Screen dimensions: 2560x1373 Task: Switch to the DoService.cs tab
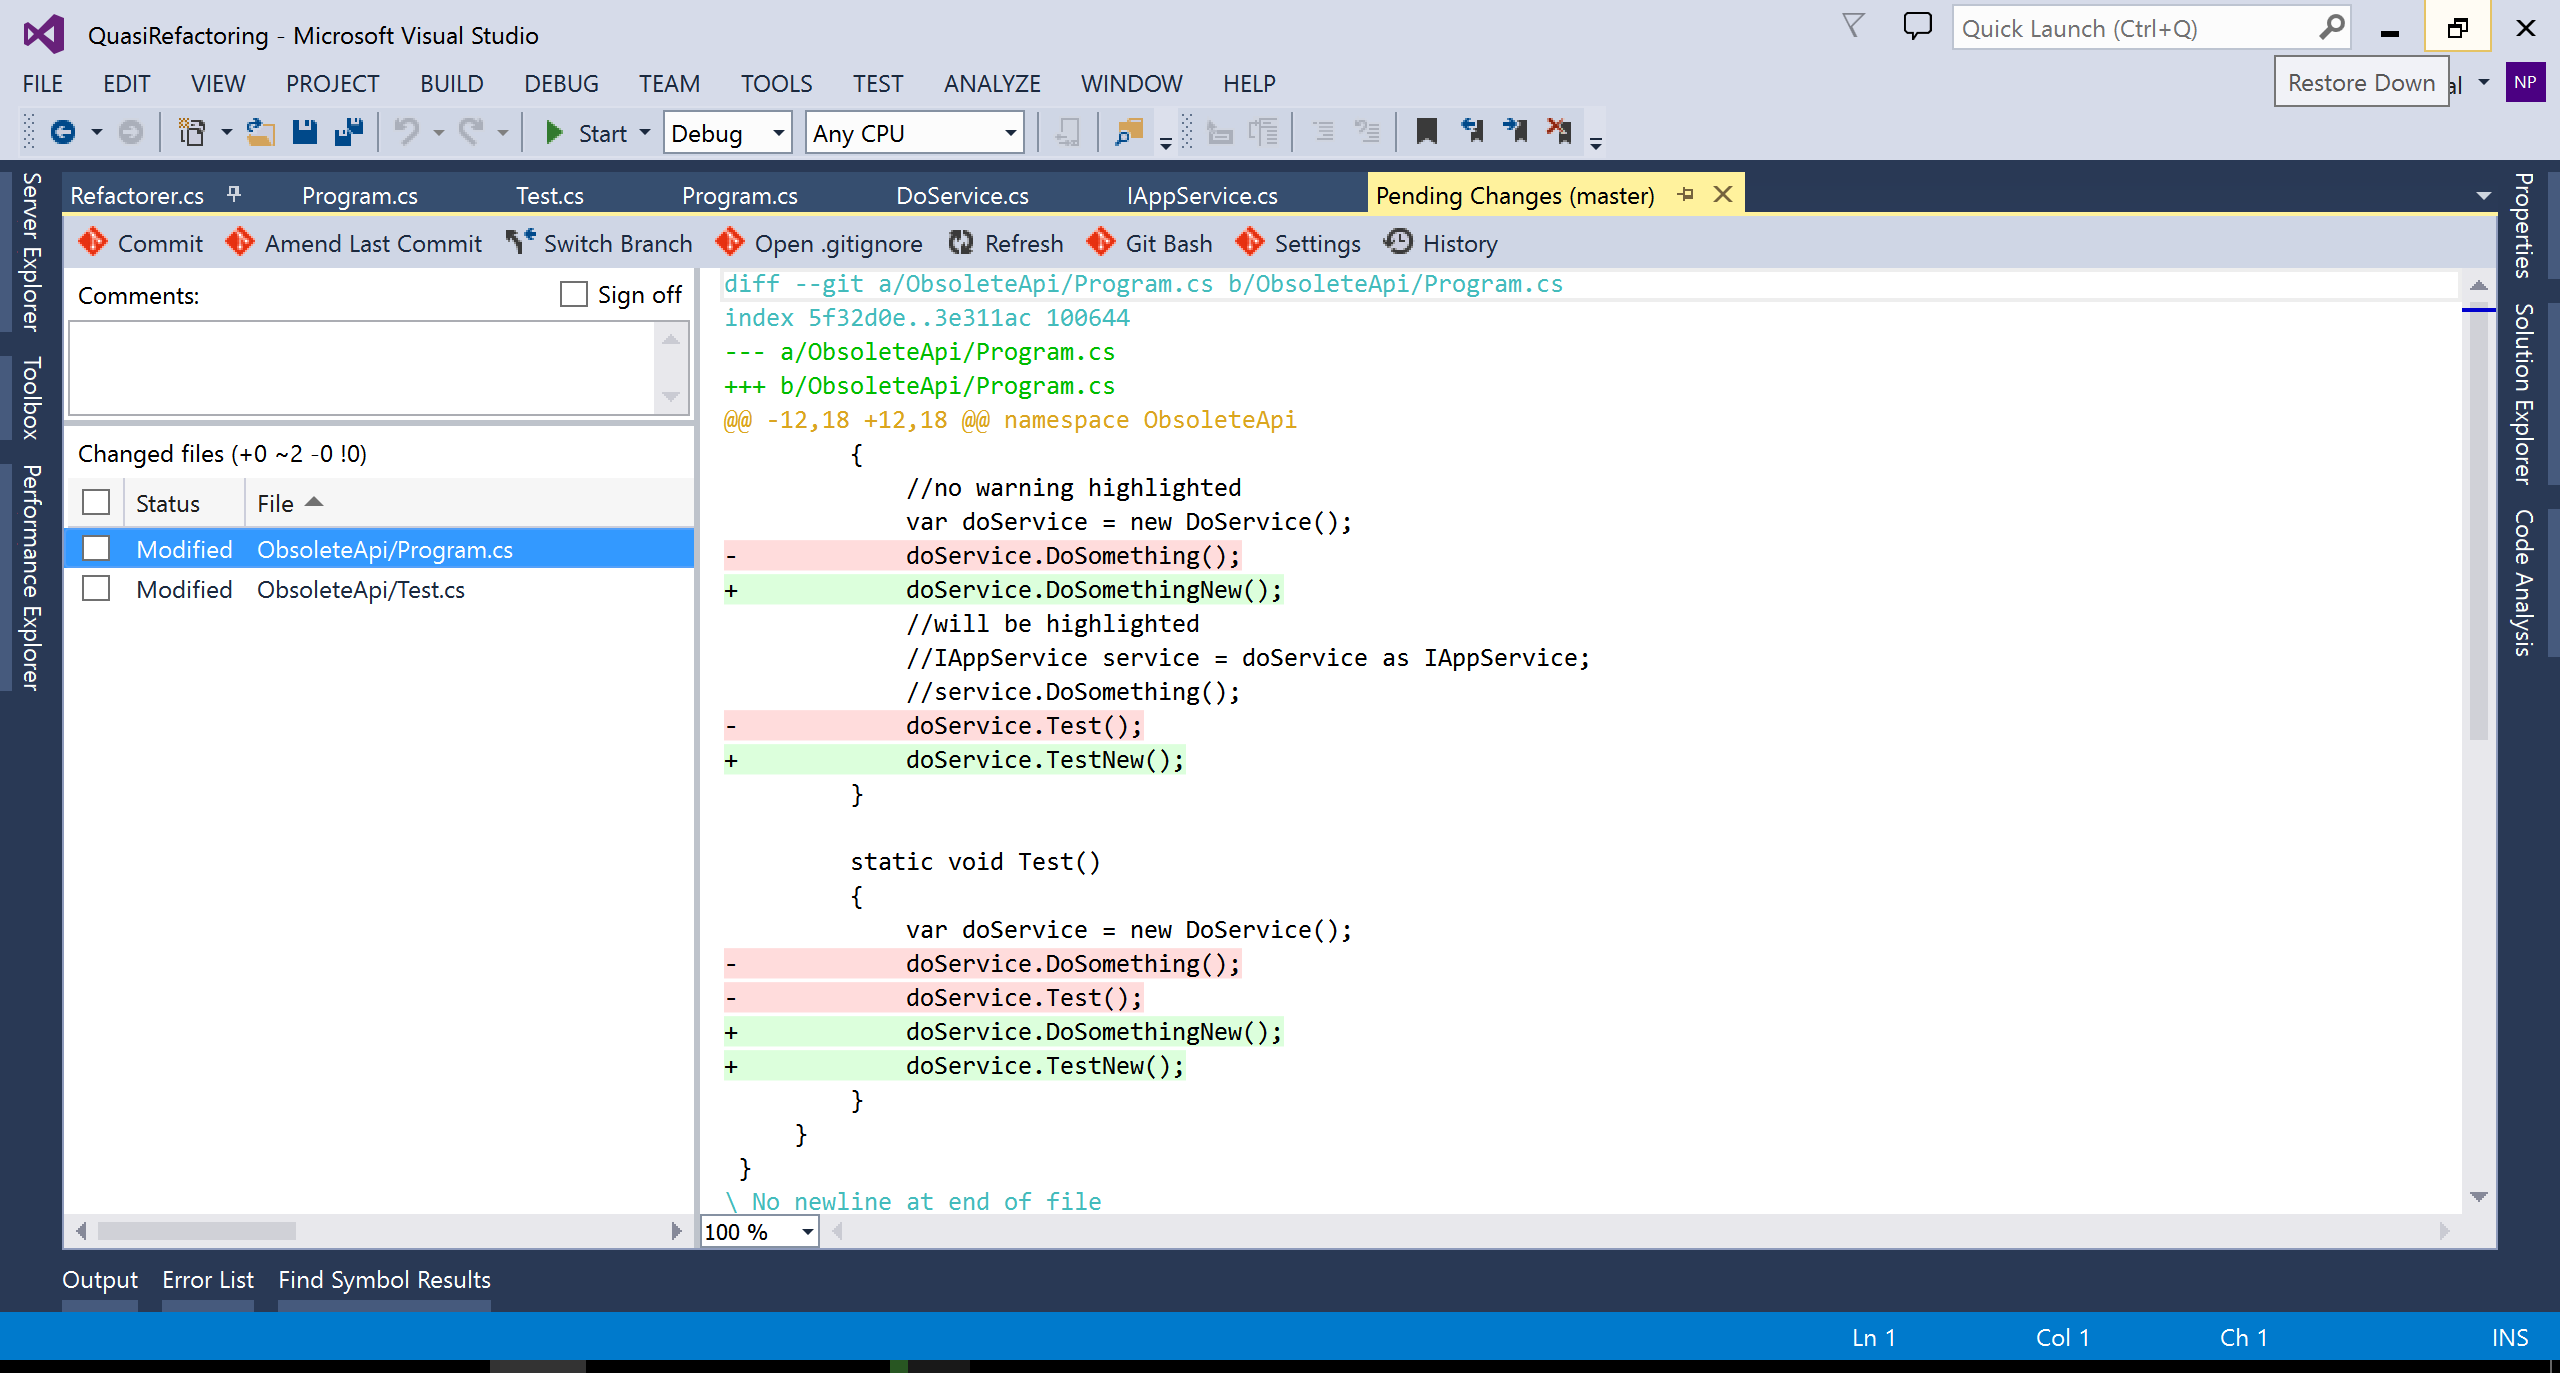tap(961, 195)
